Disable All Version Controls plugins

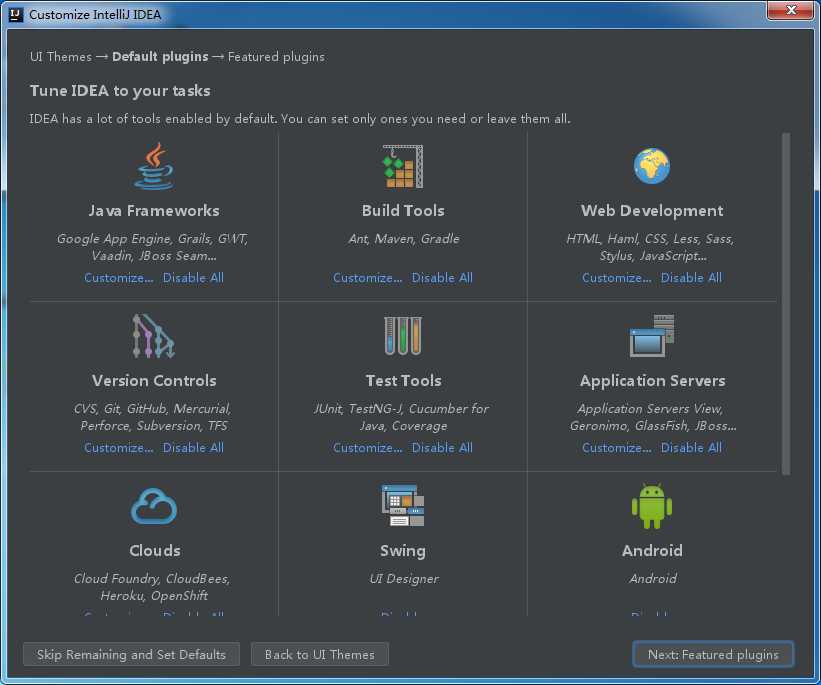tap(193, 448)
